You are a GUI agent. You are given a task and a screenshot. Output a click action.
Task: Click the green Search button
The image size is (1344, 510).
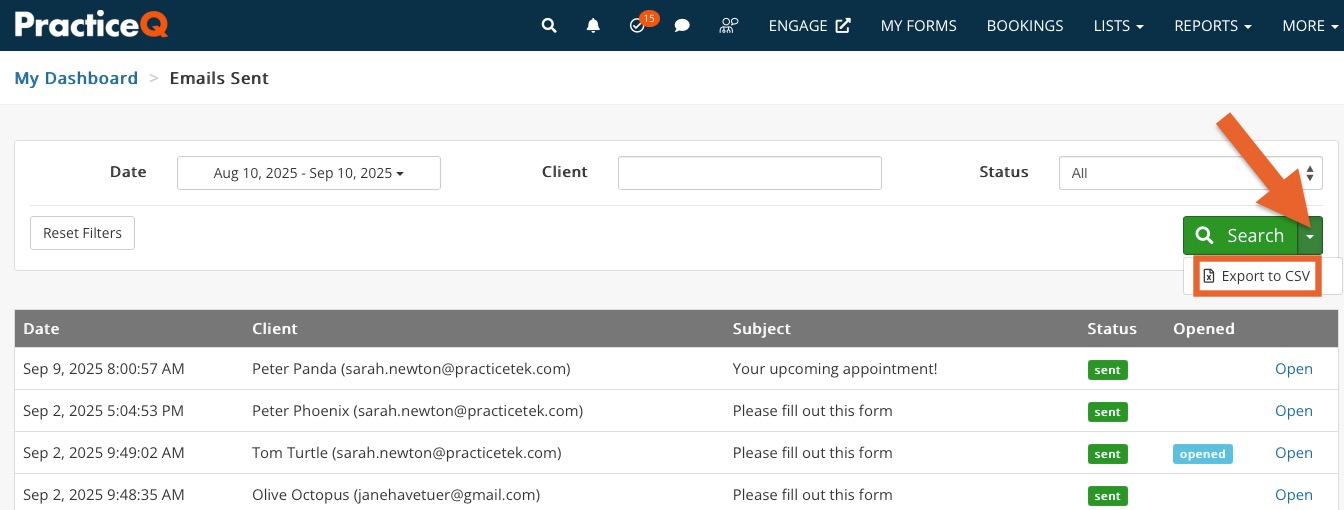coord(1240,236)
